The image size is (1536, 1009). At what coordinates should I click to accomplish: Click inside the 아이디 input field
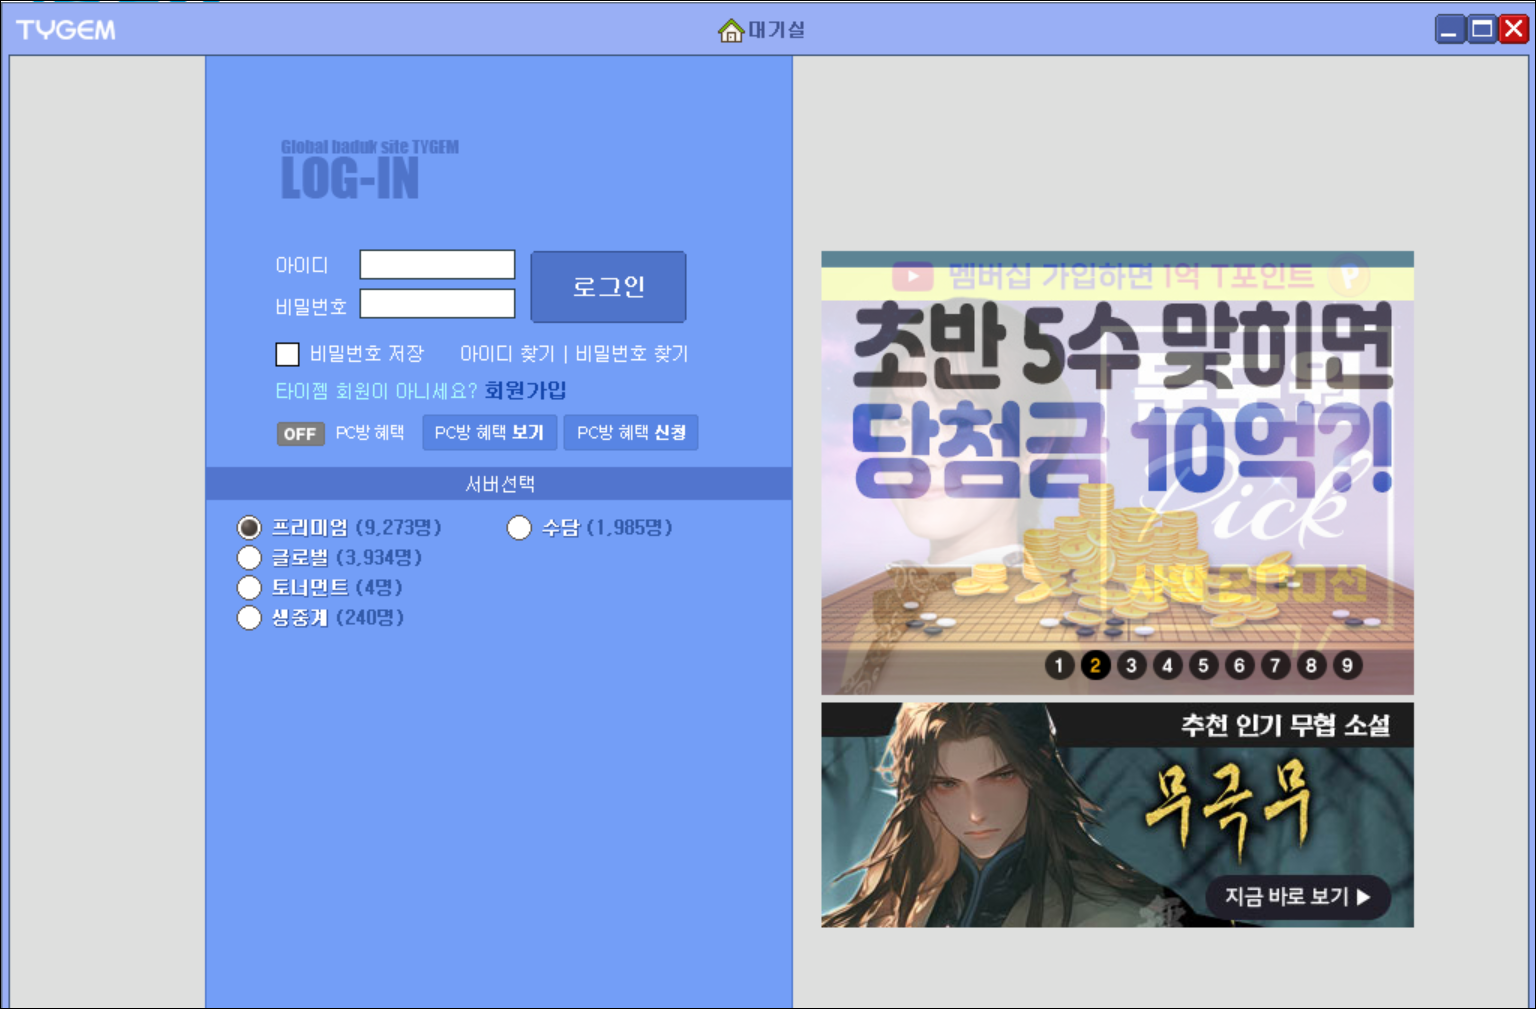pyautogui.click(x=437, y=265)
